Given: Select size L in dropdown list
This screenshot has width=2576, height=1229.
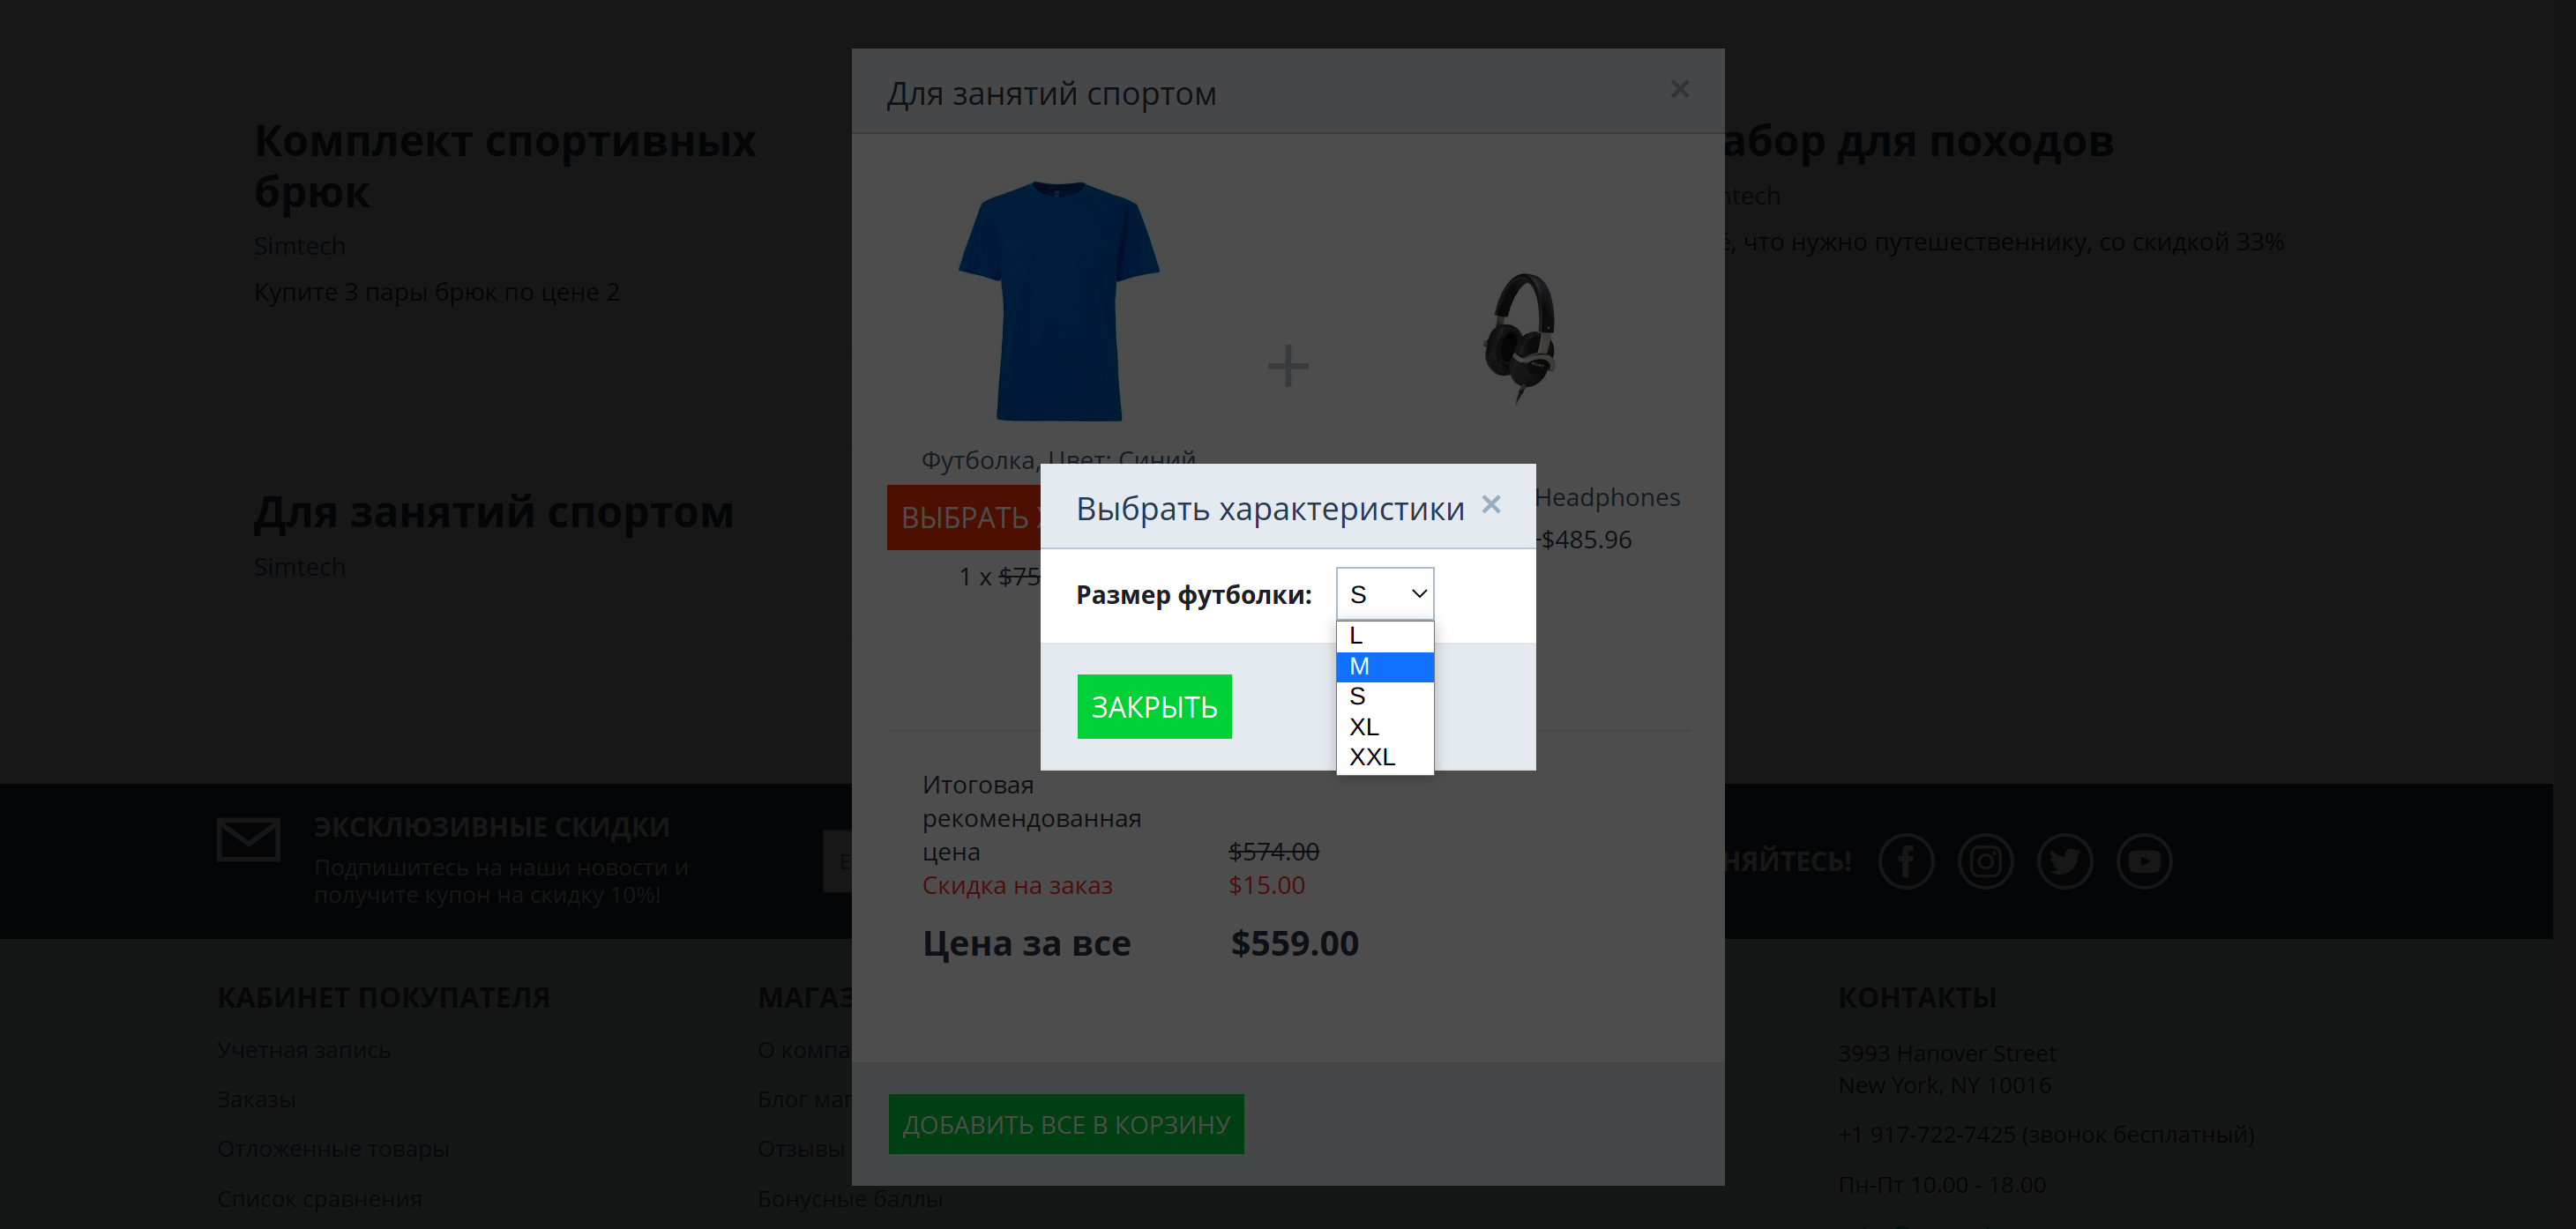Looking at the screenshot, I should pos(1384,636).
